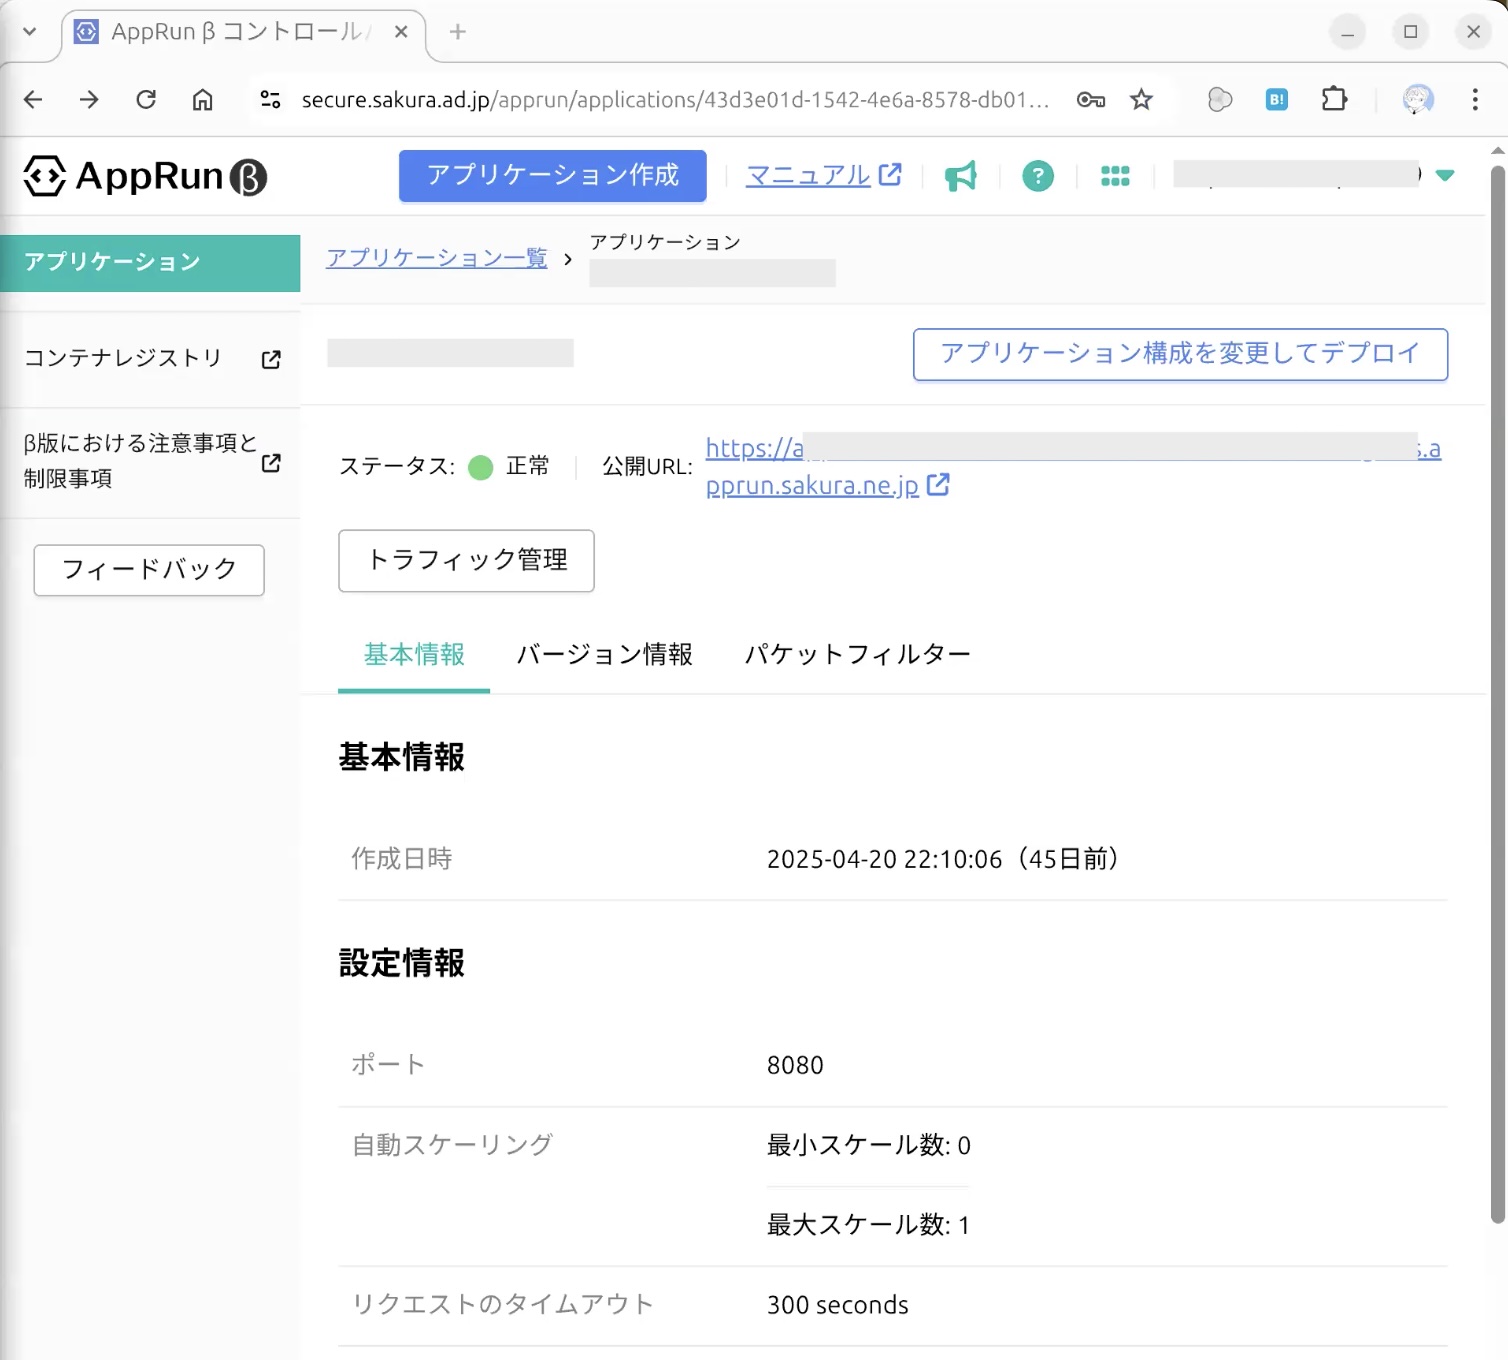Click the address bar URL field
Image resolution: width=1508 pixels, height=1360 pixels.
tap(676, 100)
